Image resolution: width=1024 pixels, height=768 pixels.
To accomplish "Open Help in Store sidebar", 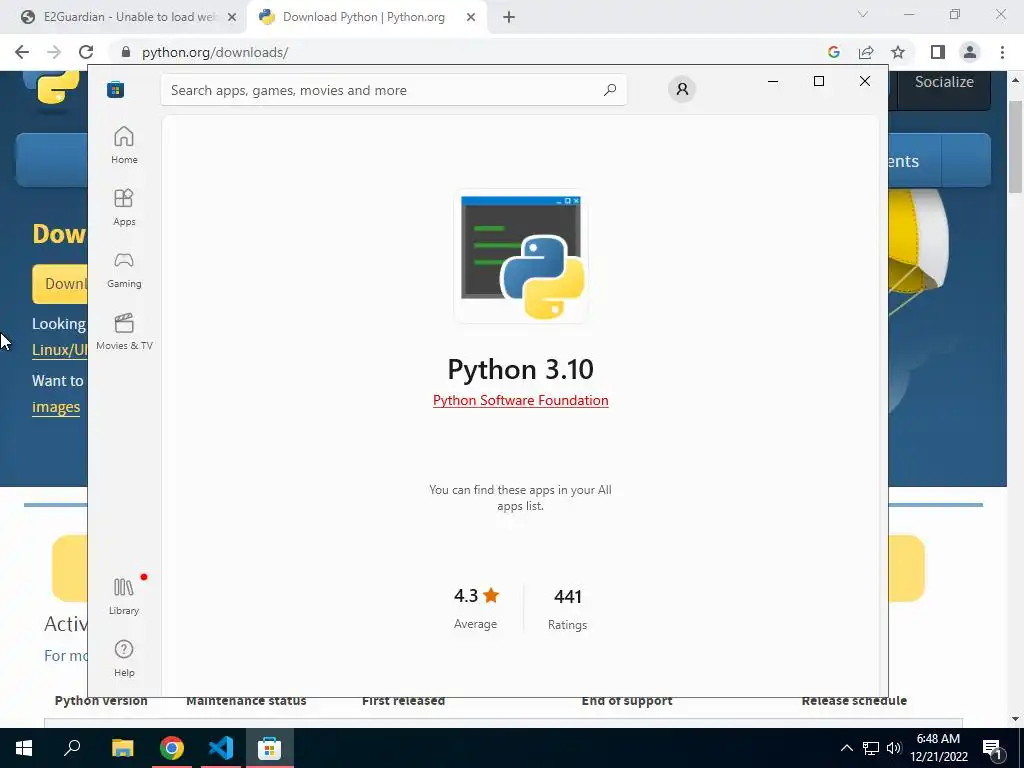I will click(x=124, y=658).
